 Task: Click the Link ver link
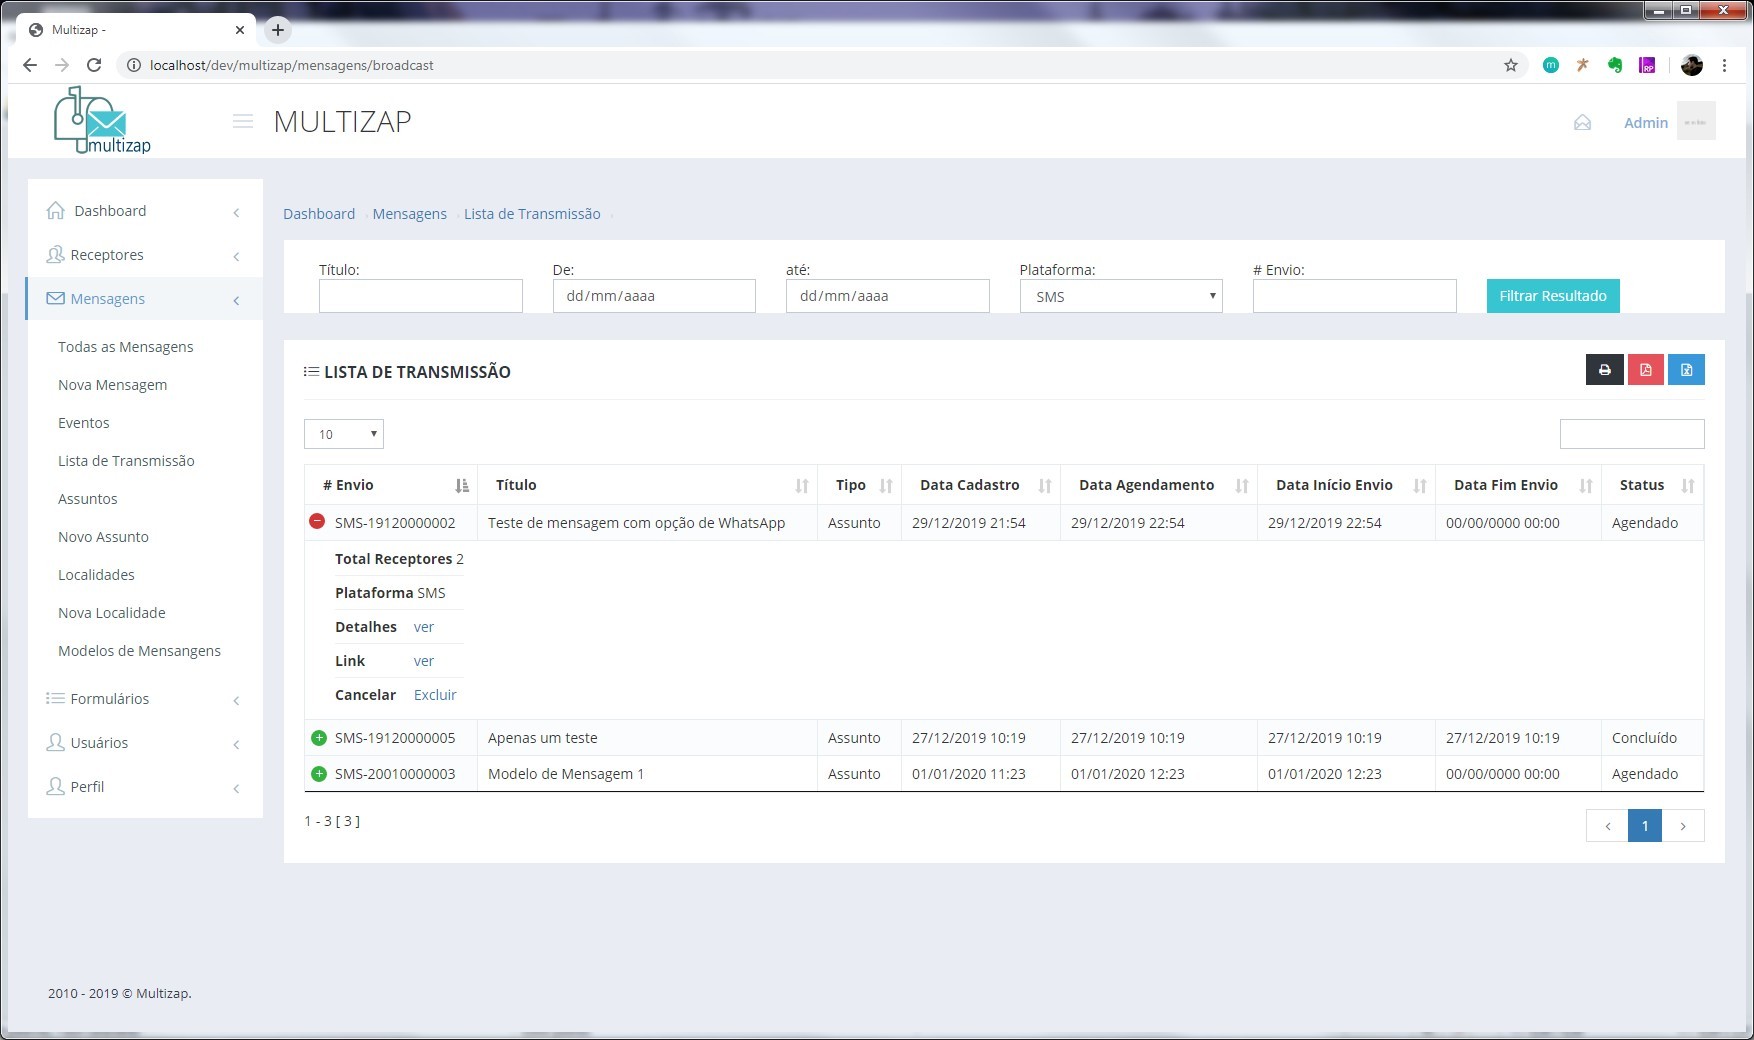pos(424,661)
